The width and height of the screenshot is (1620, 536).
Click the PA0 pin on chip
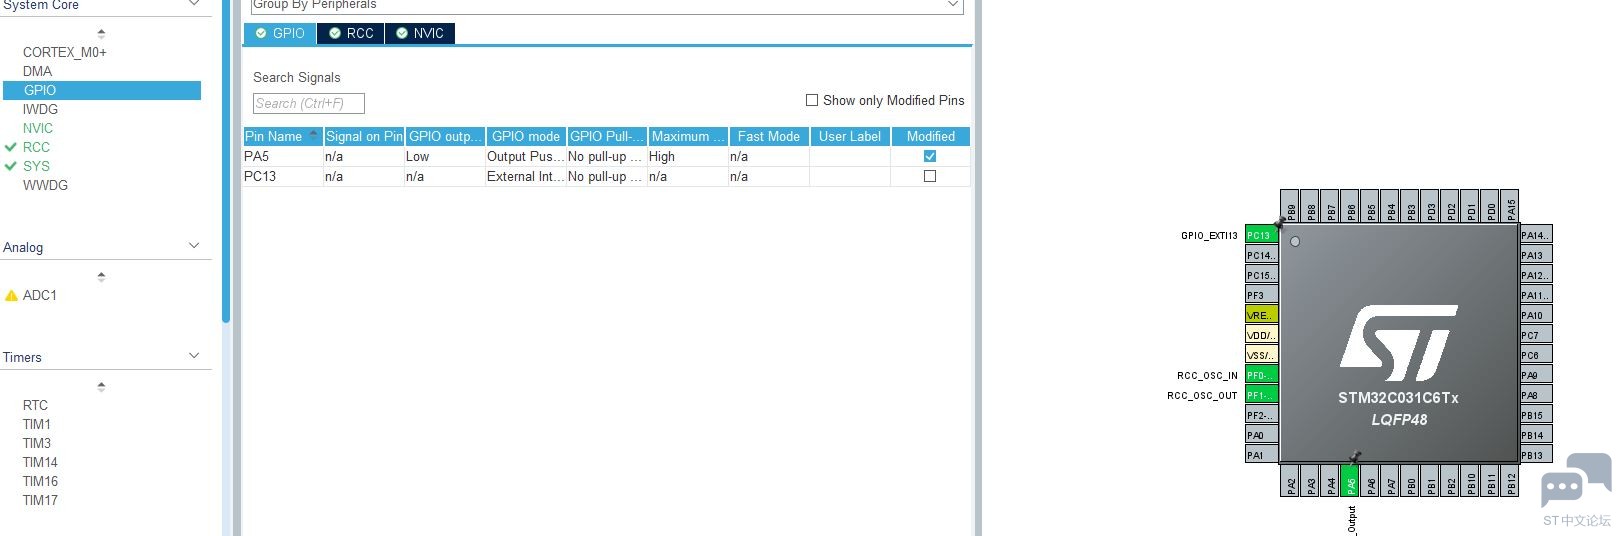1261,435
